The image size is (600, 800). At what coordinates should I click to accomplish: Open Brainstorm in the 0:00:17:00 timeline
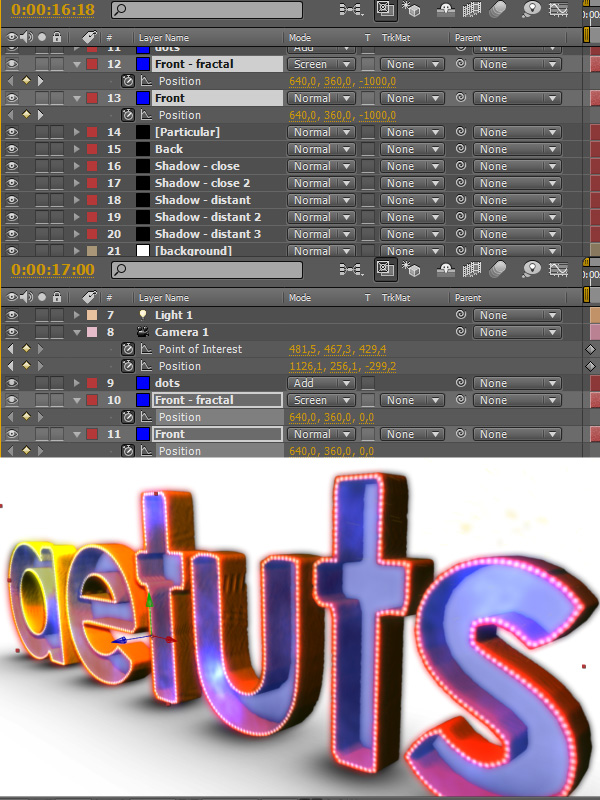pyautogui.click(x=531, y=270)
